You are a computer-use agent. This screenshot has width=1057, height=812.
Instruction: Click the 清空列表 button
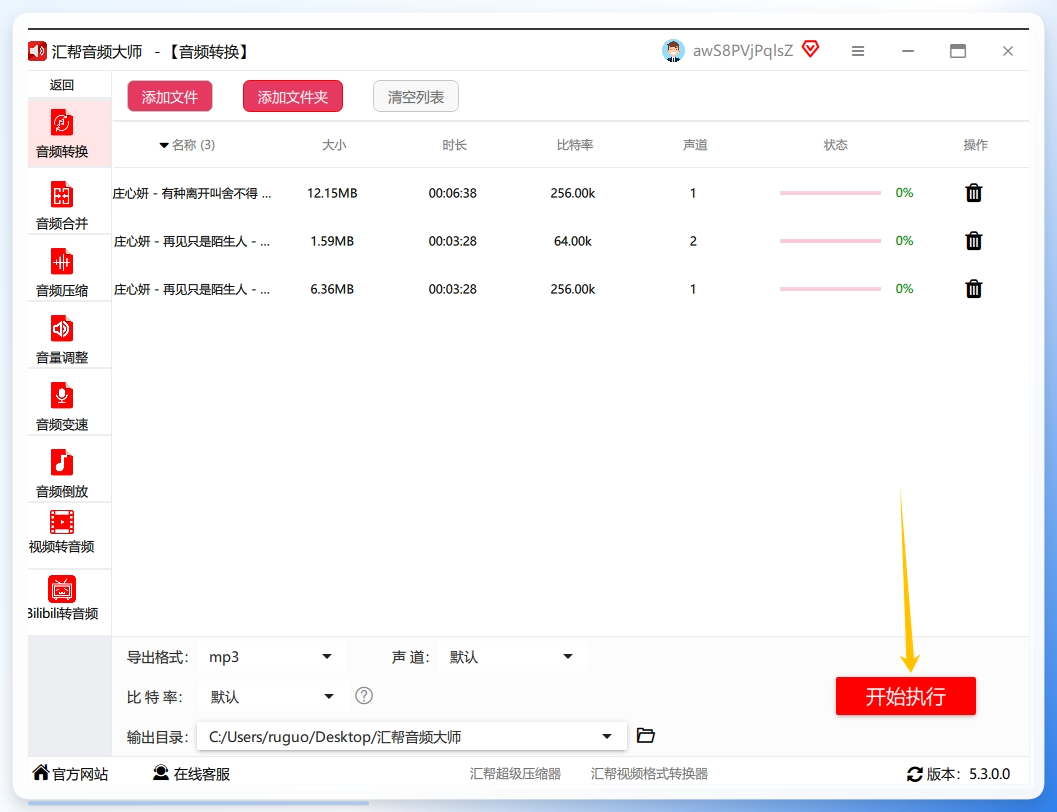pos(416,96)
